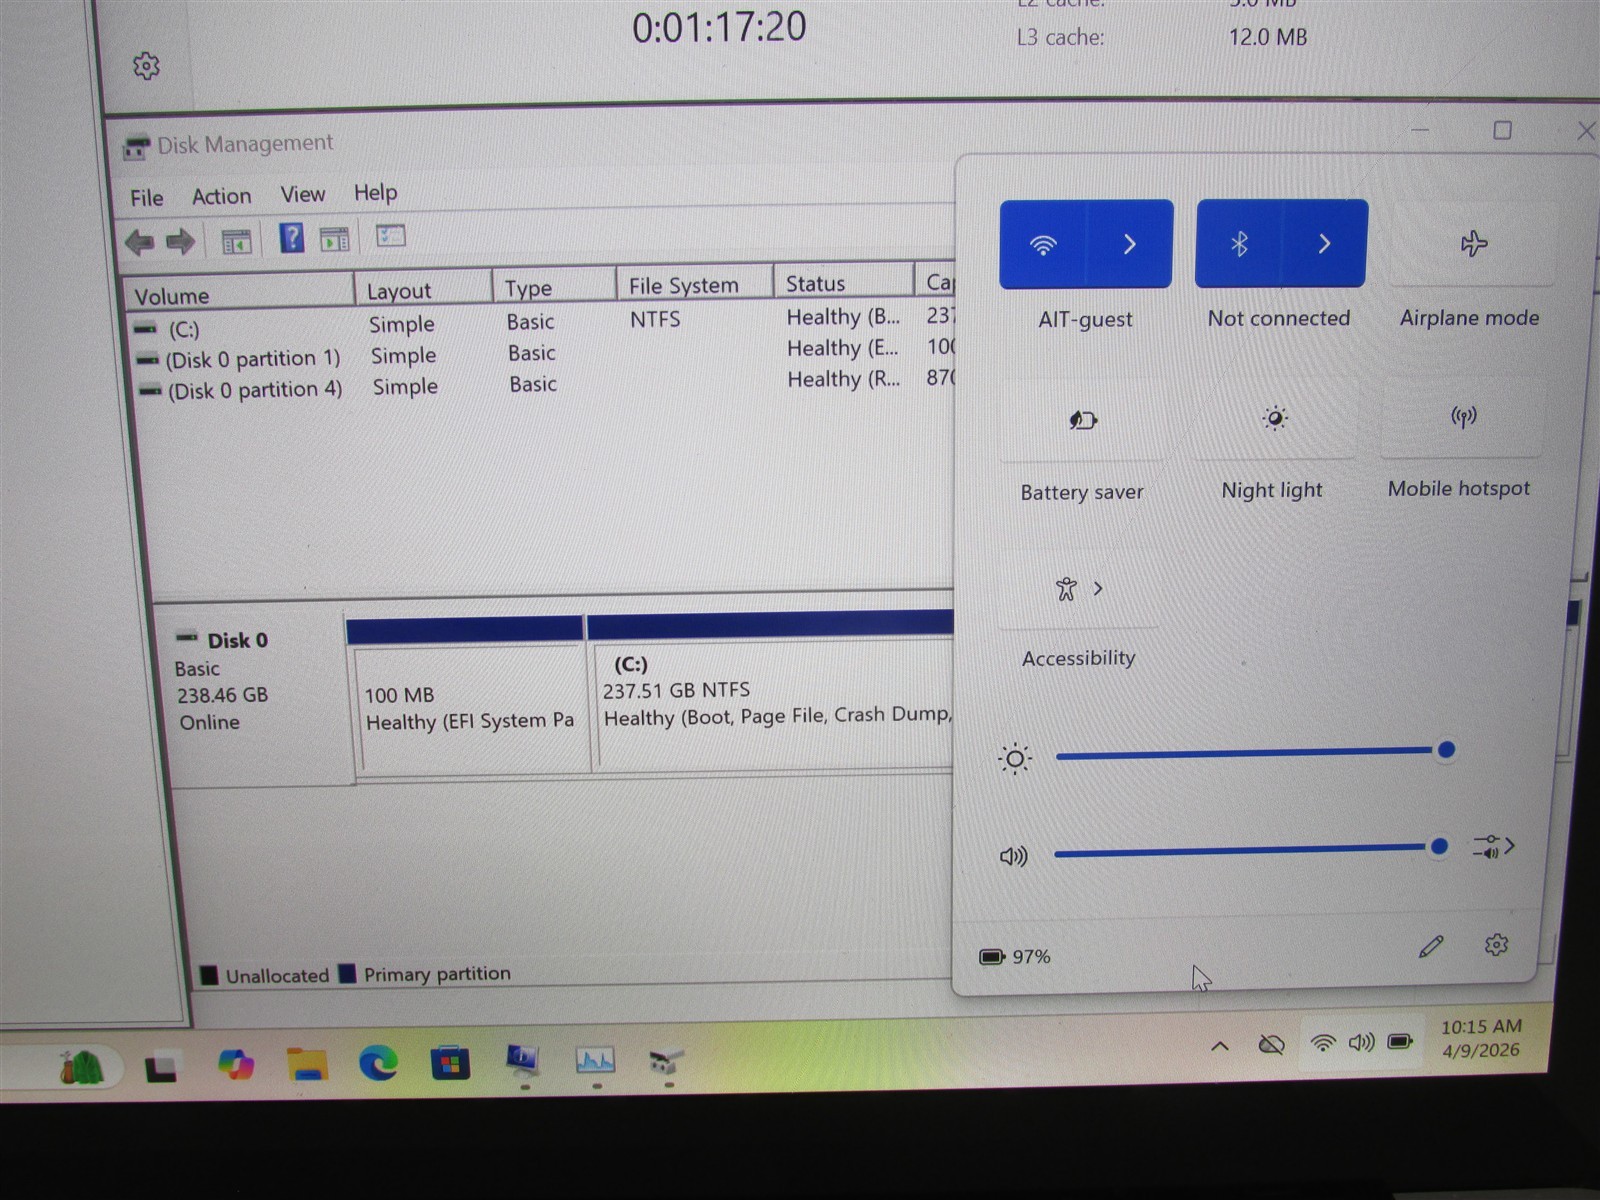Toggle the Wi-Fi quick setting button
This screenshot has width=1600, height=1200.
1043,244
